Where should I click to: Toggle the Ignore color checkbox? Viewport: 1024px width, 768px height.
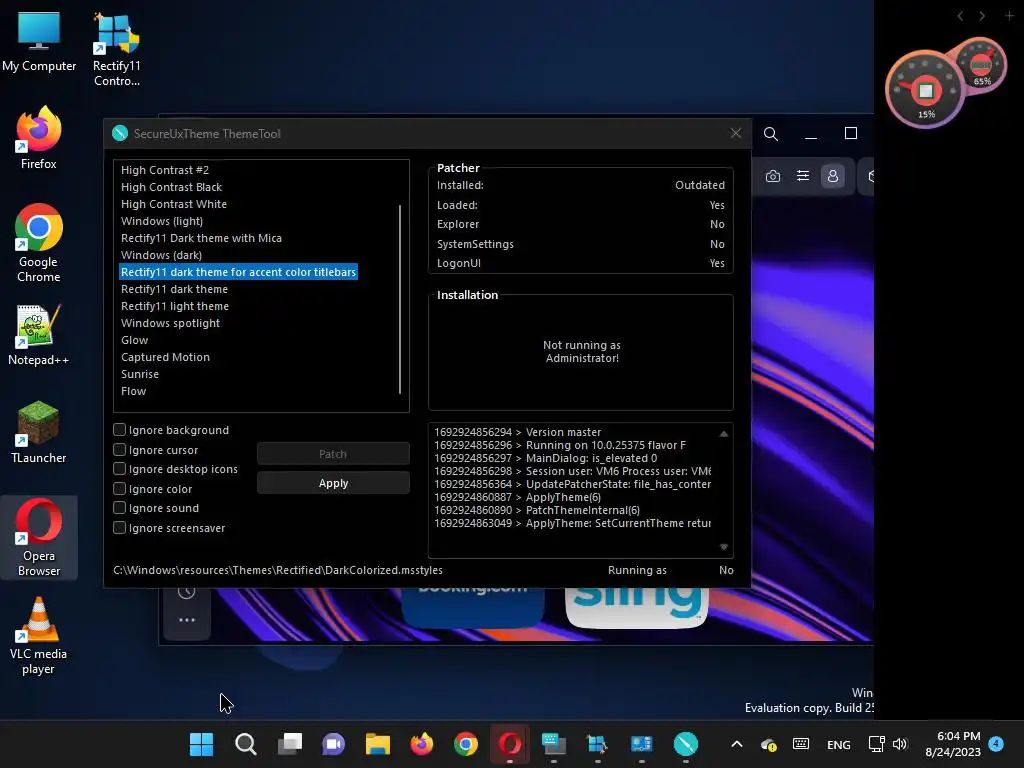(120, 488)
